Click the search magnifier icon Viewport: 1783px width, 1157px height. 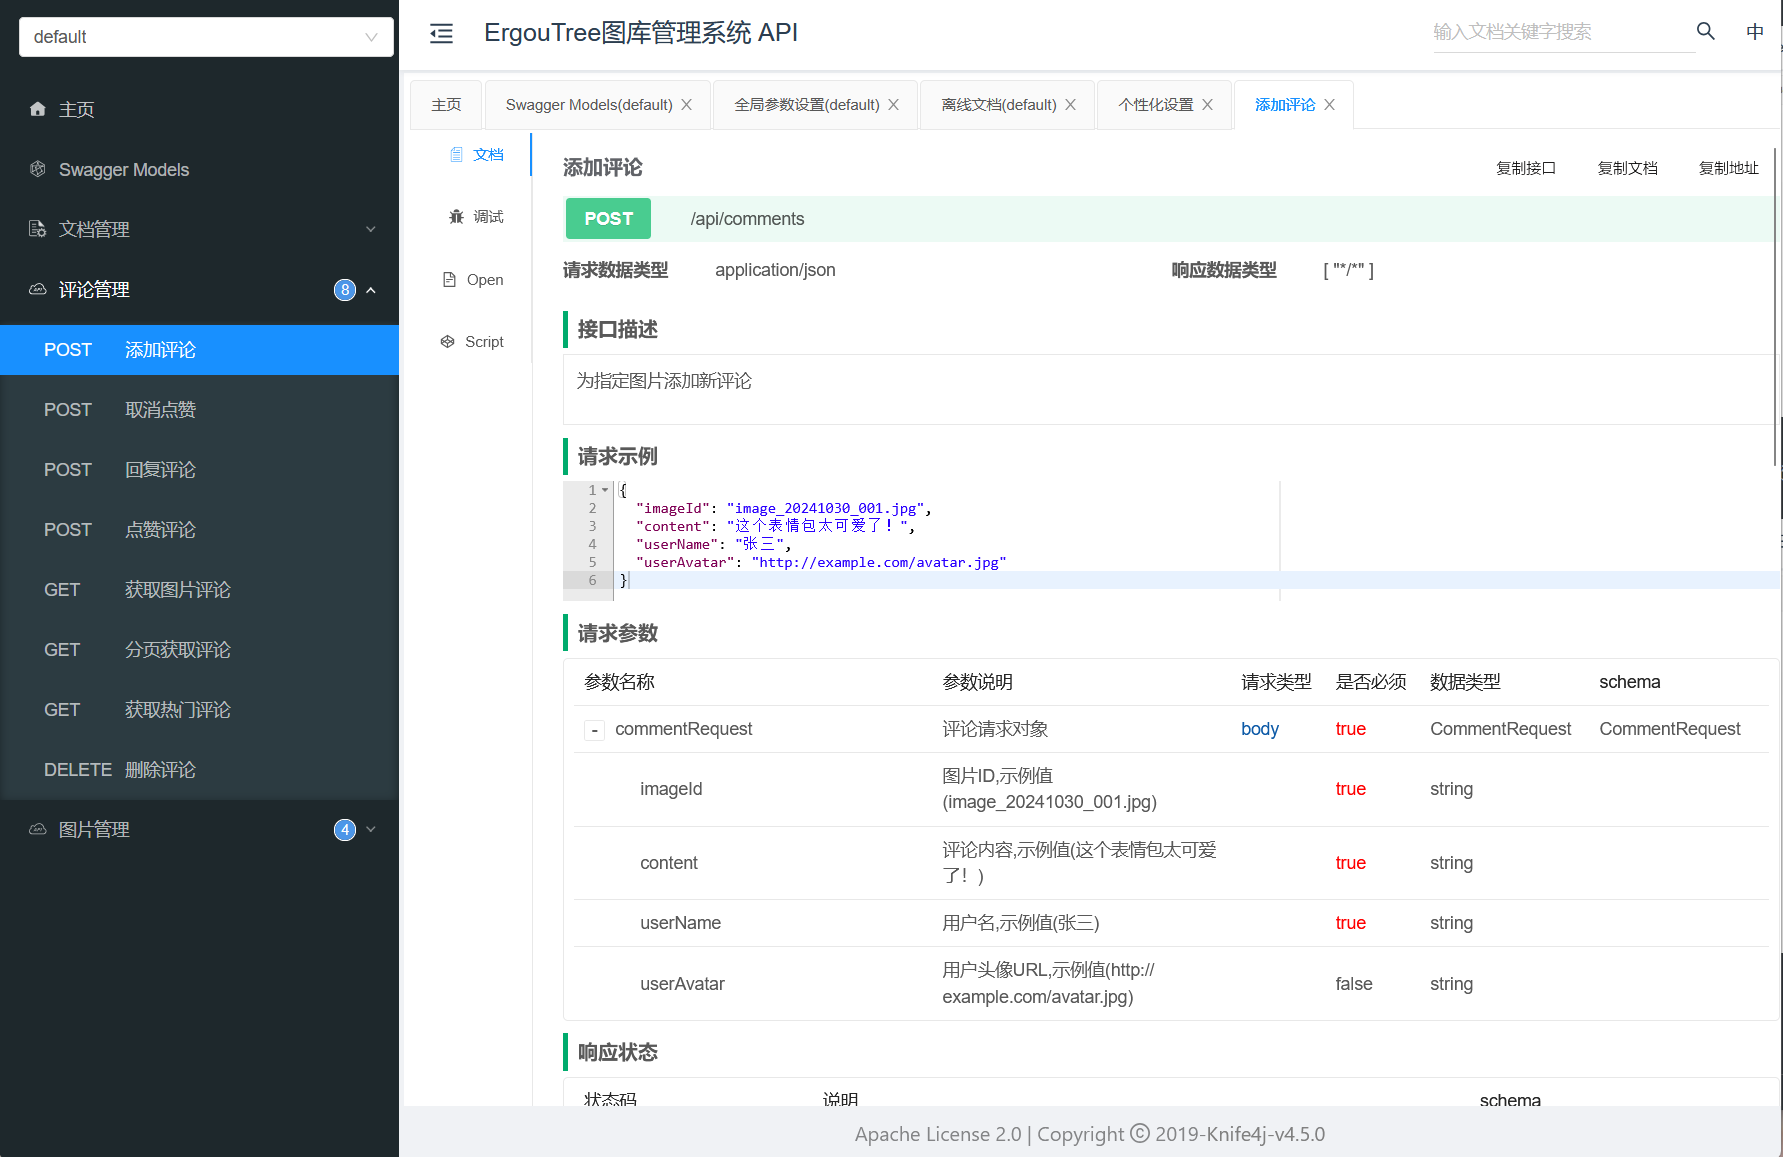point(1705,32)
